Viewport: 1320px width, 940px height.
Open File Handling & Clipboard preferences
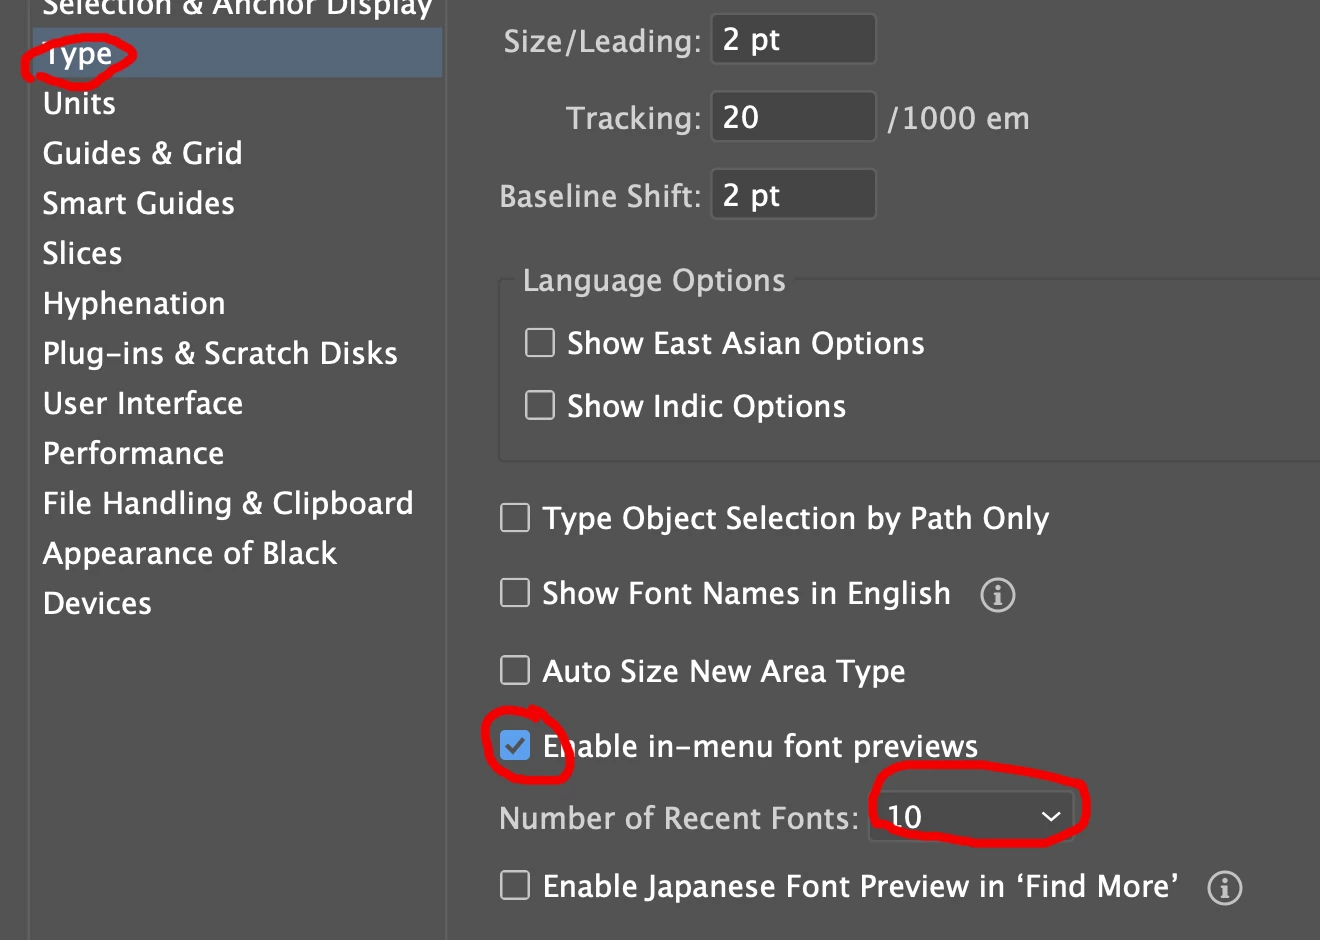point(228,503)
